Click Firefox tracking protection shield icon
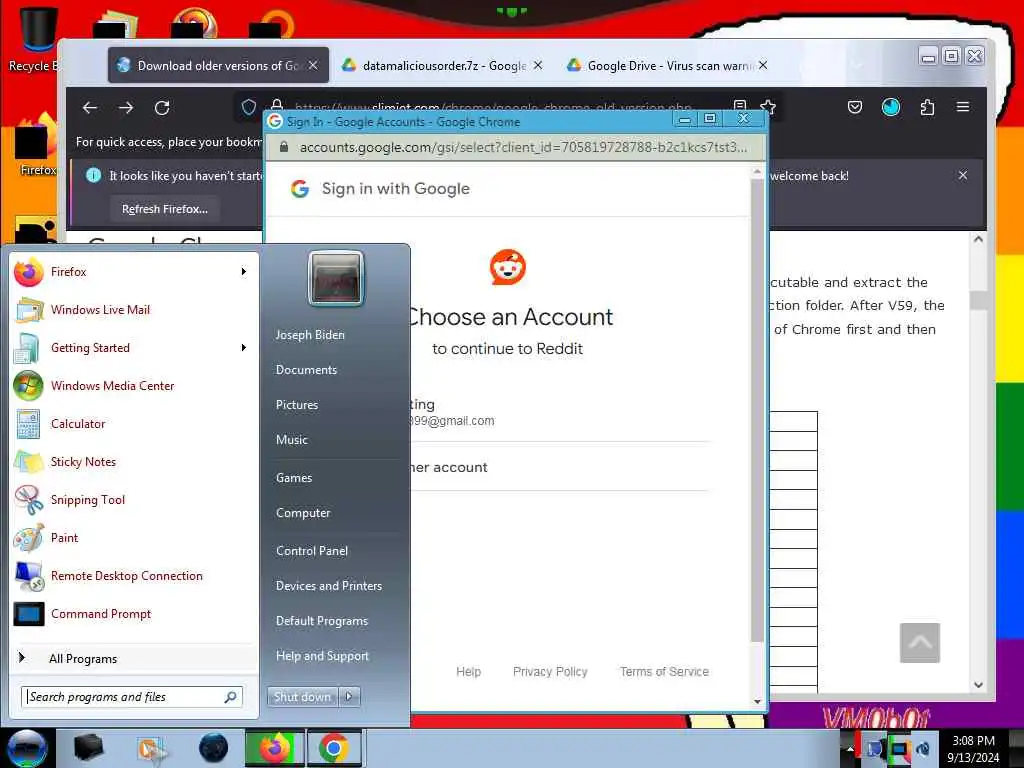Viewport: 1024px width, 768px height. pos(249,107)
